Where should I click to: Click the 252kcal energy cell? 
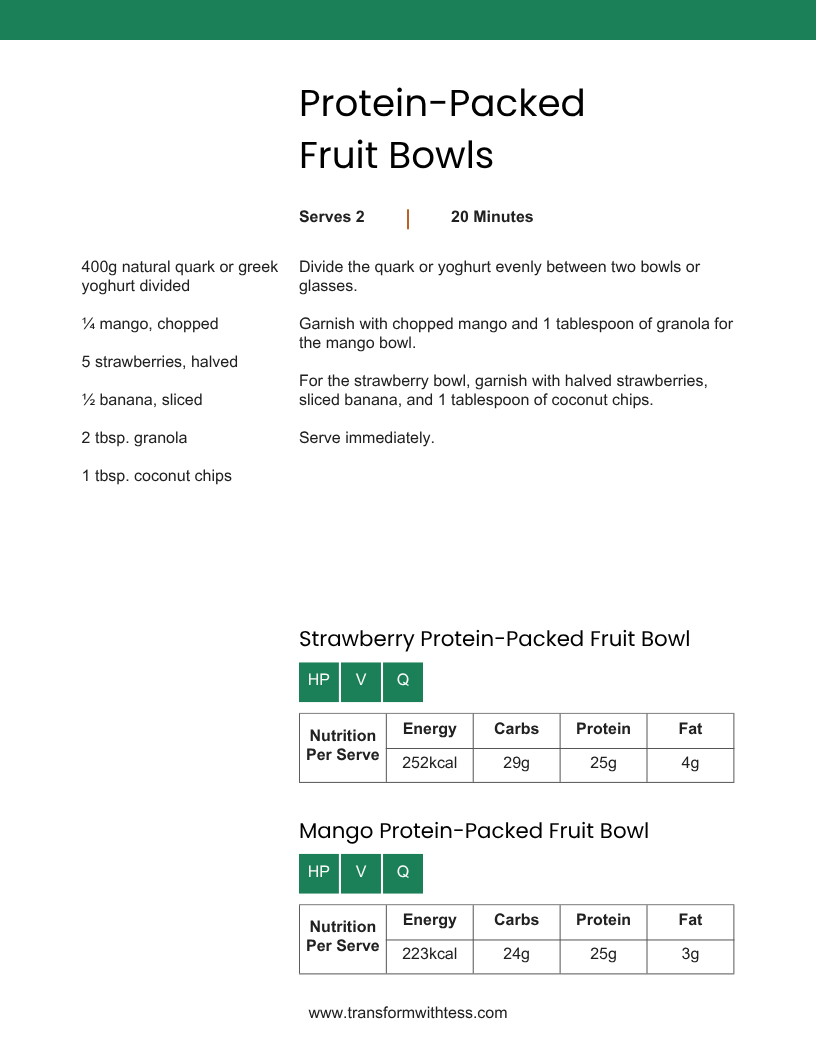430,764
